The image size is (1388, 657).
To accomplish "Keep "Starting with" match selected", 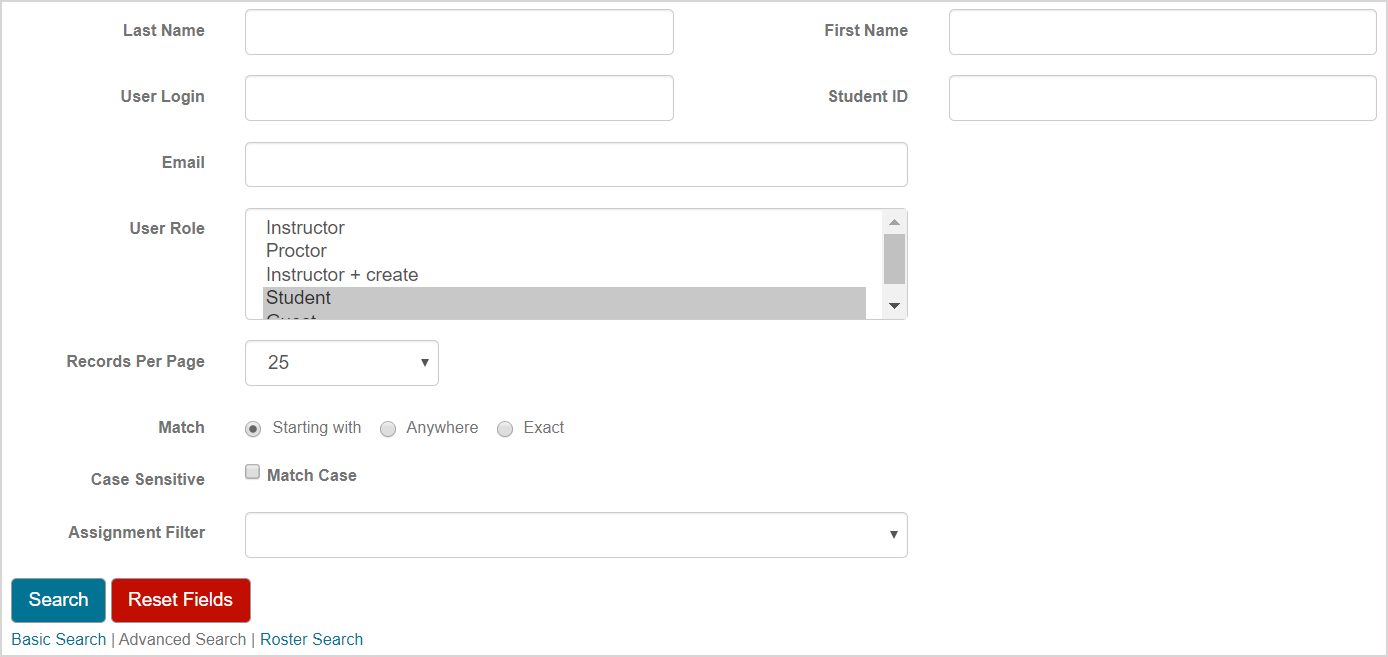I will (252, 428).
